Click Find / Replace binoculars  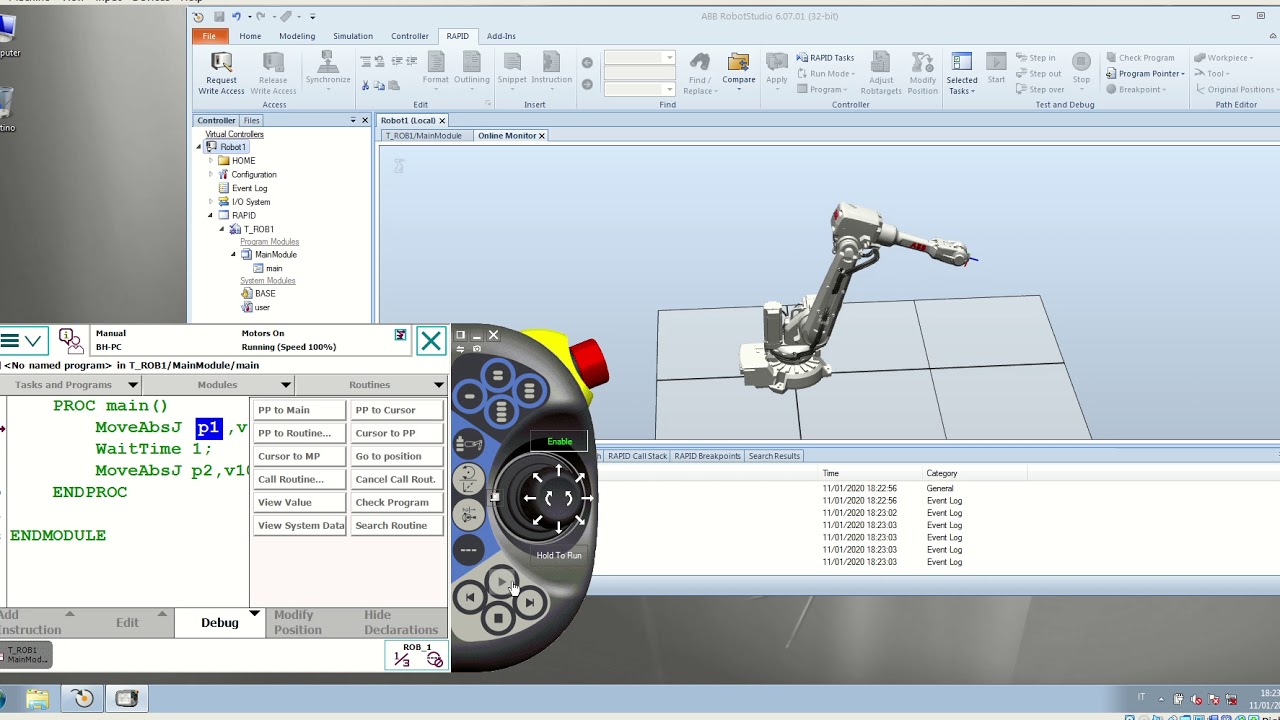(x=700, y=73)
